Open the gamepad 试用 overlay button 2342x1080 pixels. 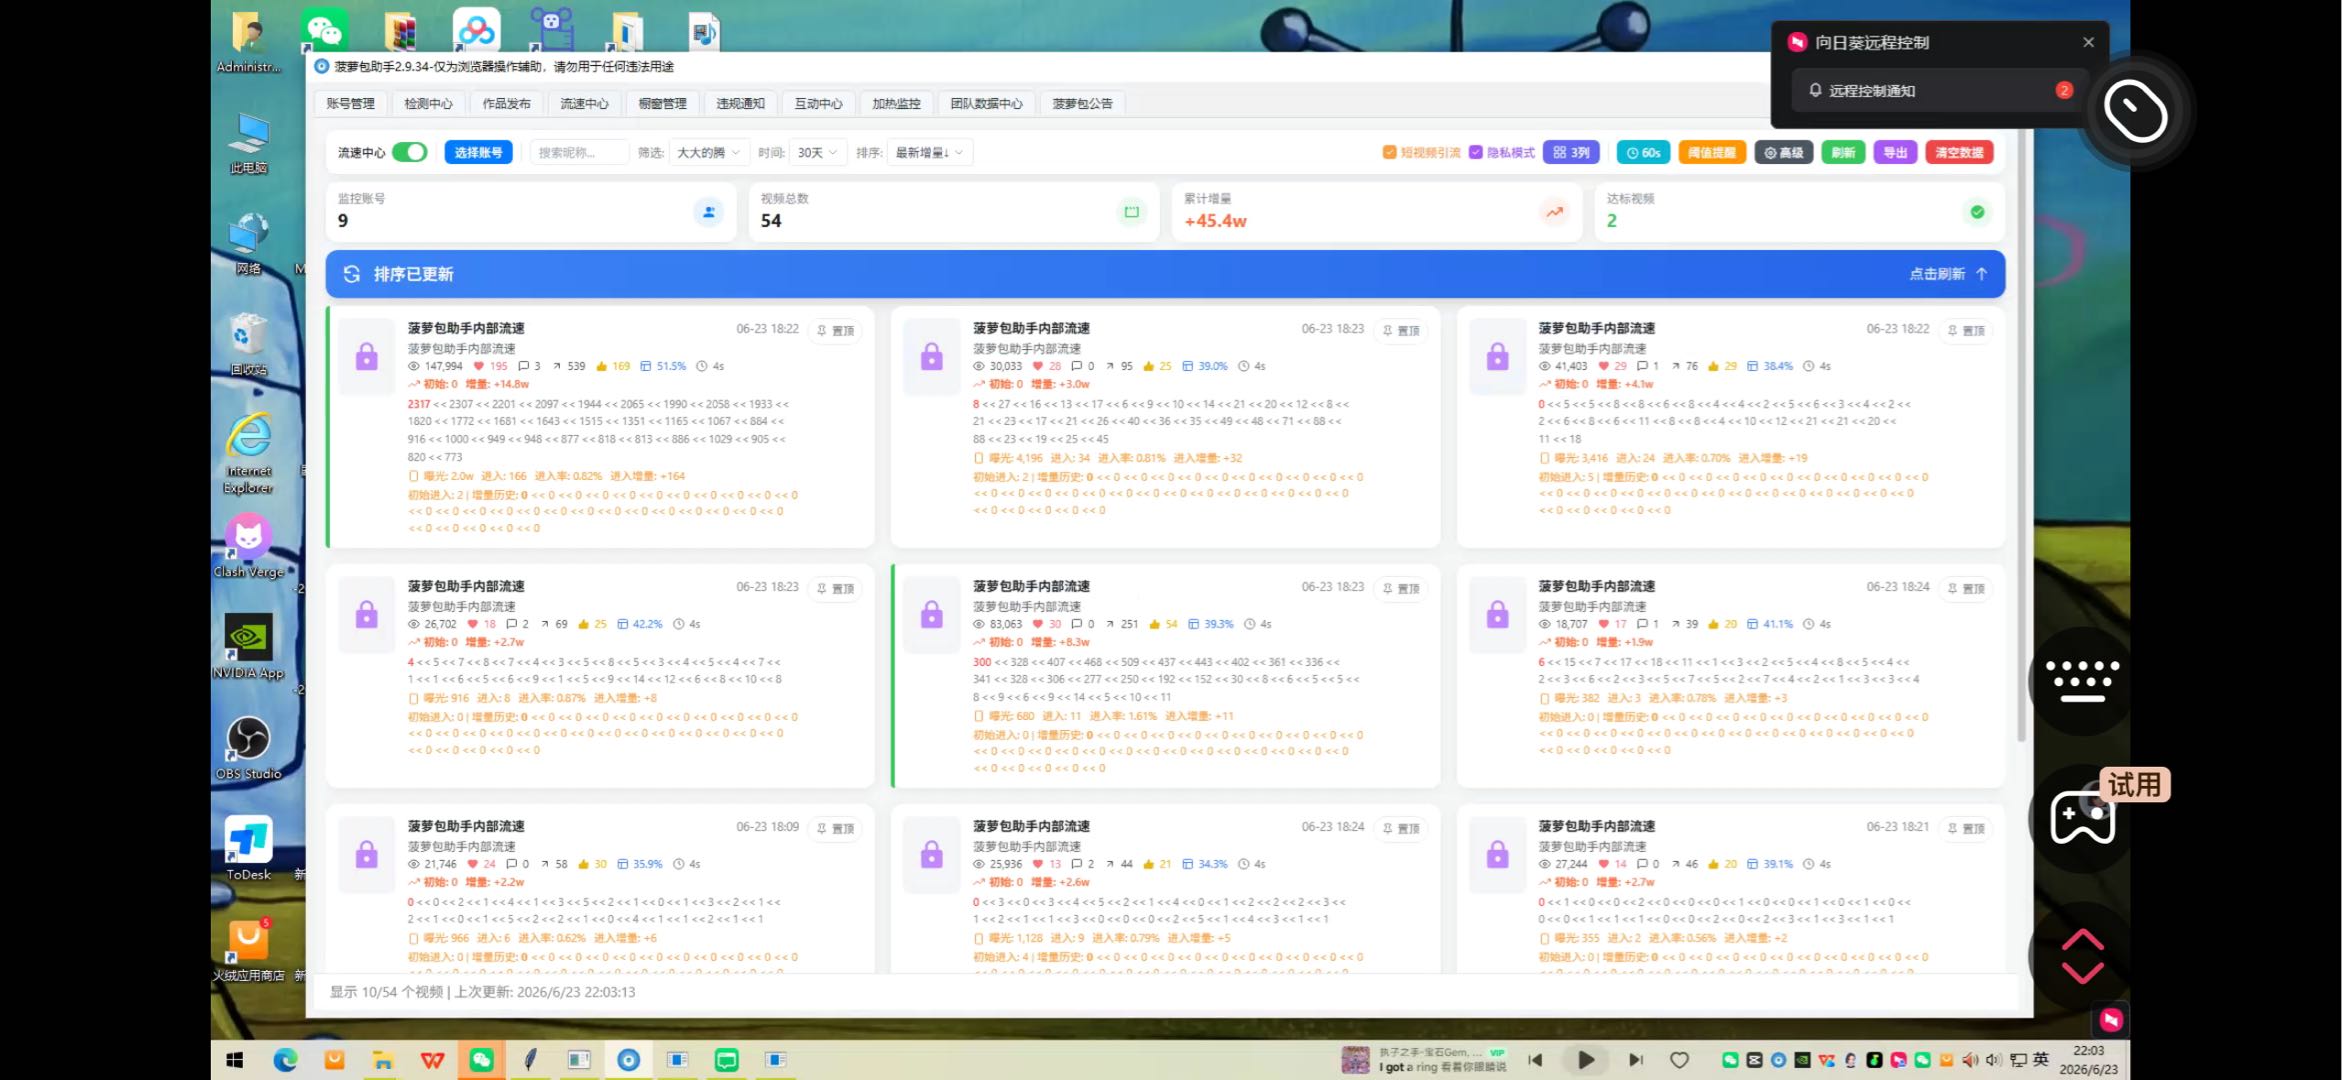point(2083,819)
